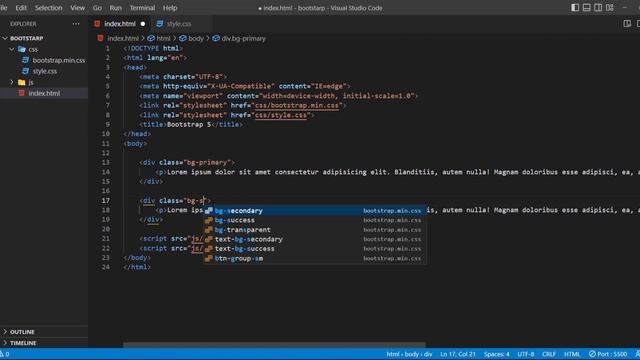Viewport: 640px width, 360px height.
Task: Choose text-bg-secondary suggestion
Action: pos(315,239)
